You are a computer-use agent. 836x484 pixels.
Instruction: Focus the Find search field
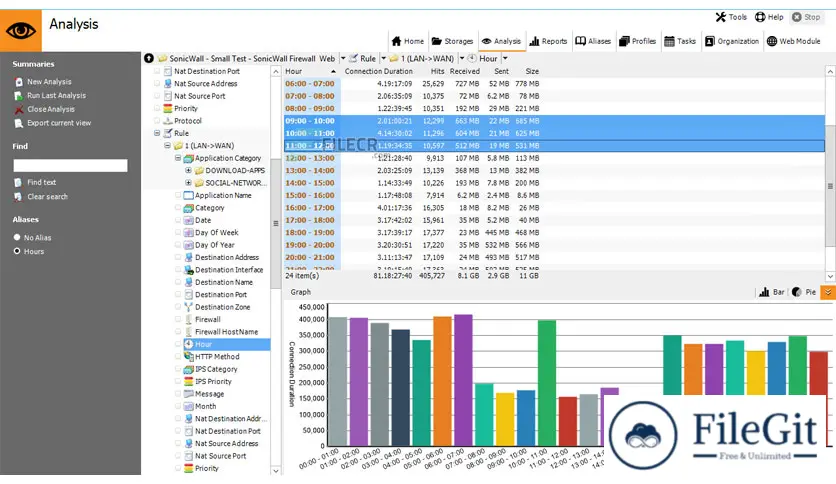click(x=70, y=166)
